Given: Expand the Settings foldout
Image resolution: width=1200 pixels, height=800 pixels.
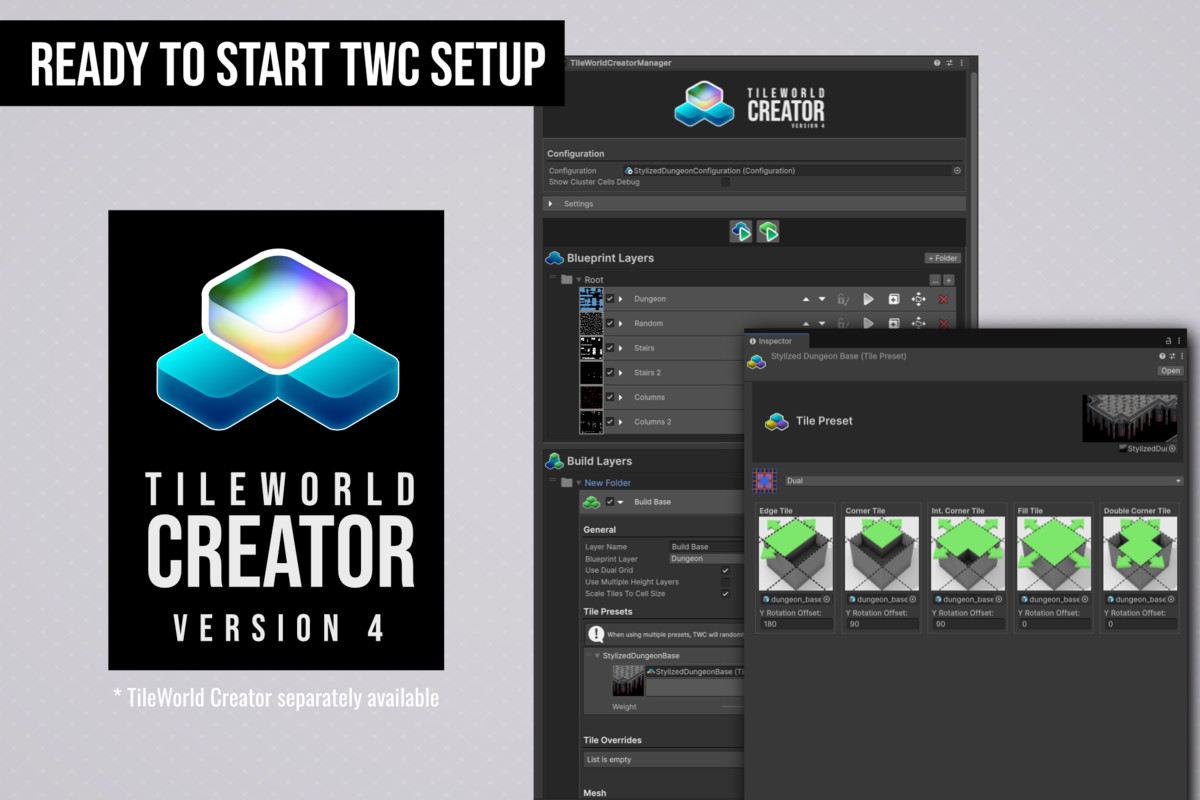Looking at the screenshot, I should 551,204.
